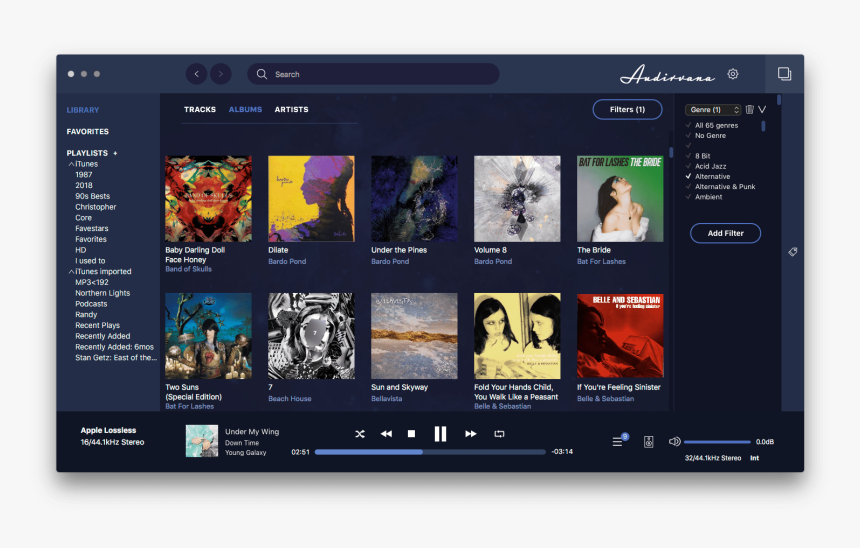Select the 'Recently Added: 6mos' playlist
Viewport: 860px width, 548px height.
[115, 347]
